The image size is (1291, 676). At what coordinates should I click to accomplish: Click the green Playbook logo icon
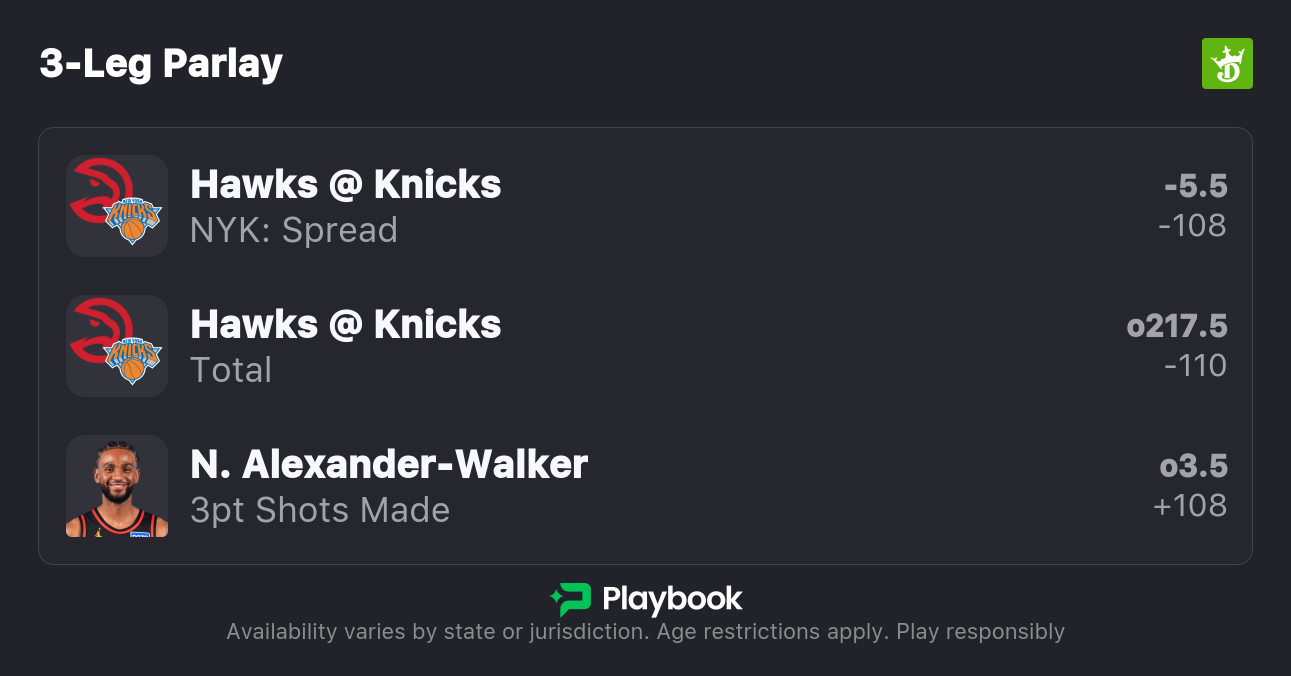571,599
